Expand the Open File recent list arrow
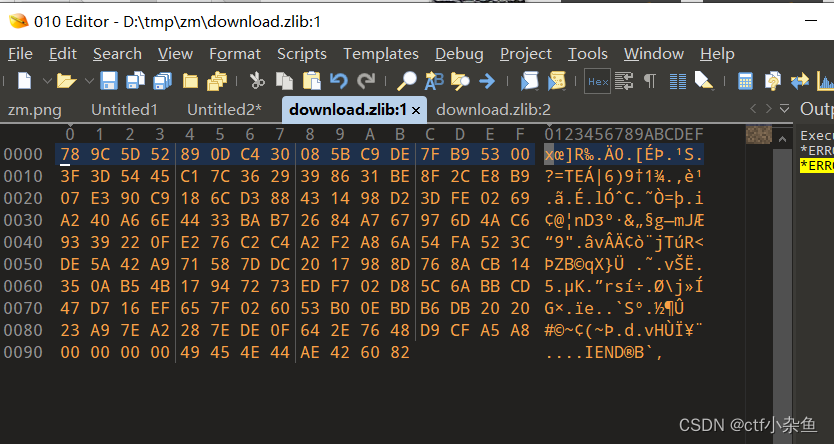 [x=89, y=81]
